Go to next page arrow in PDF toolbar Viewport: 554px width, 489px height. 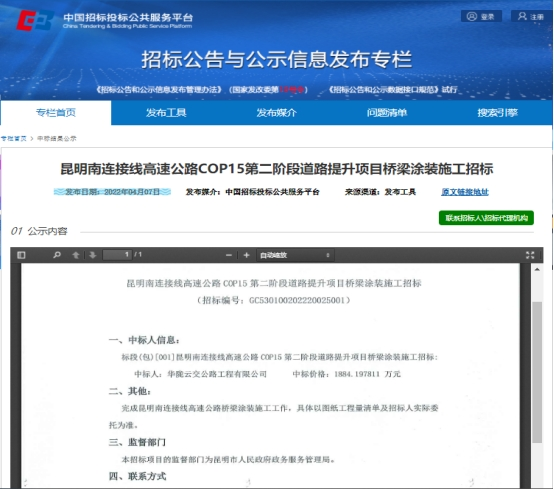coord(93,255)
